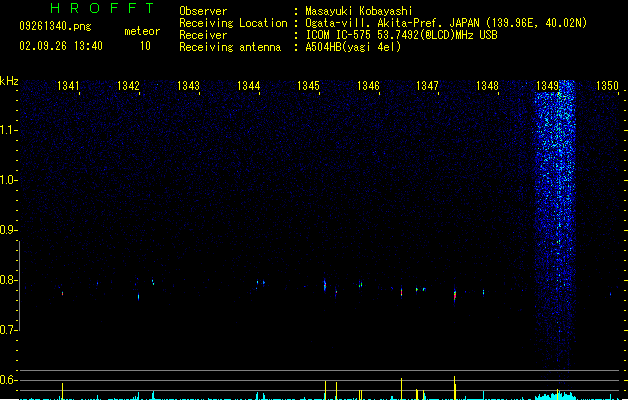Viewport: 629px width, 400px height.
Task: Click the observer name Masayuki Kobayashi
Action: tap(359, 11)
